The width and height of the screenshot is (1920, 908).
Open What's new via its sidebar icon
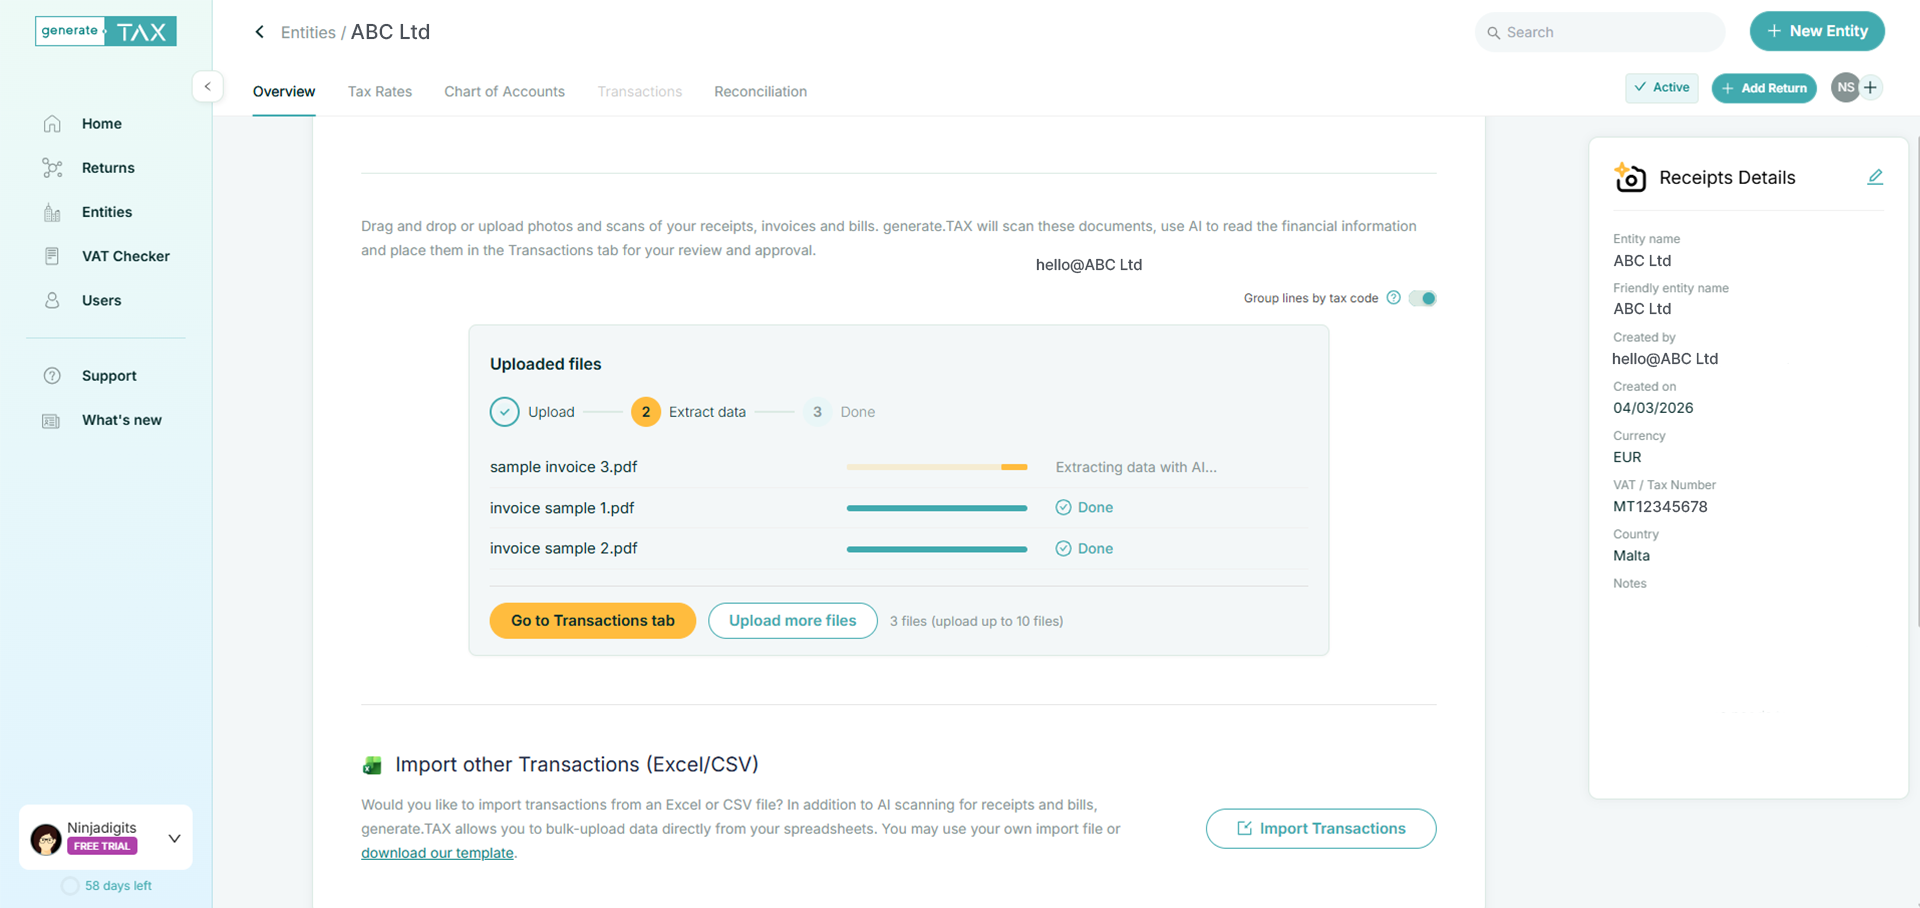tap(52, 419)
